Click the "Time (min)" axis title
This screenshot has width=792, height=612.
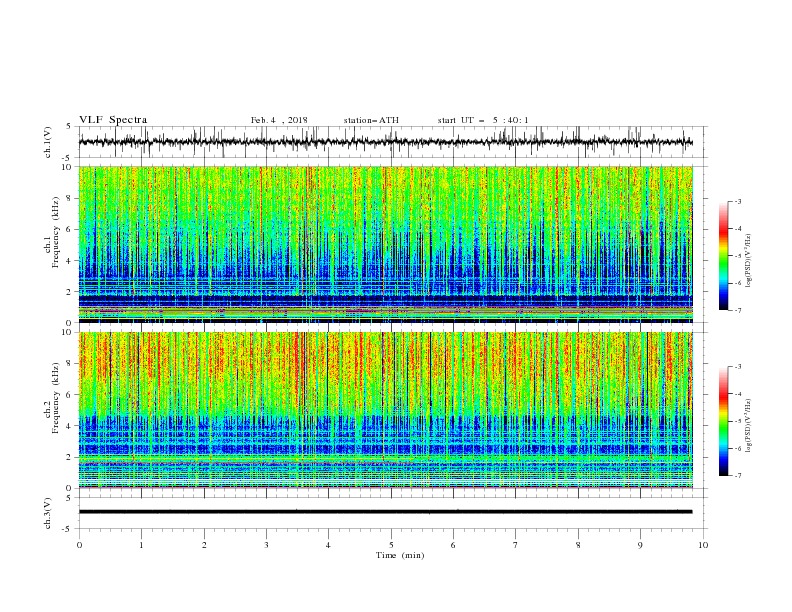point(400,555)
